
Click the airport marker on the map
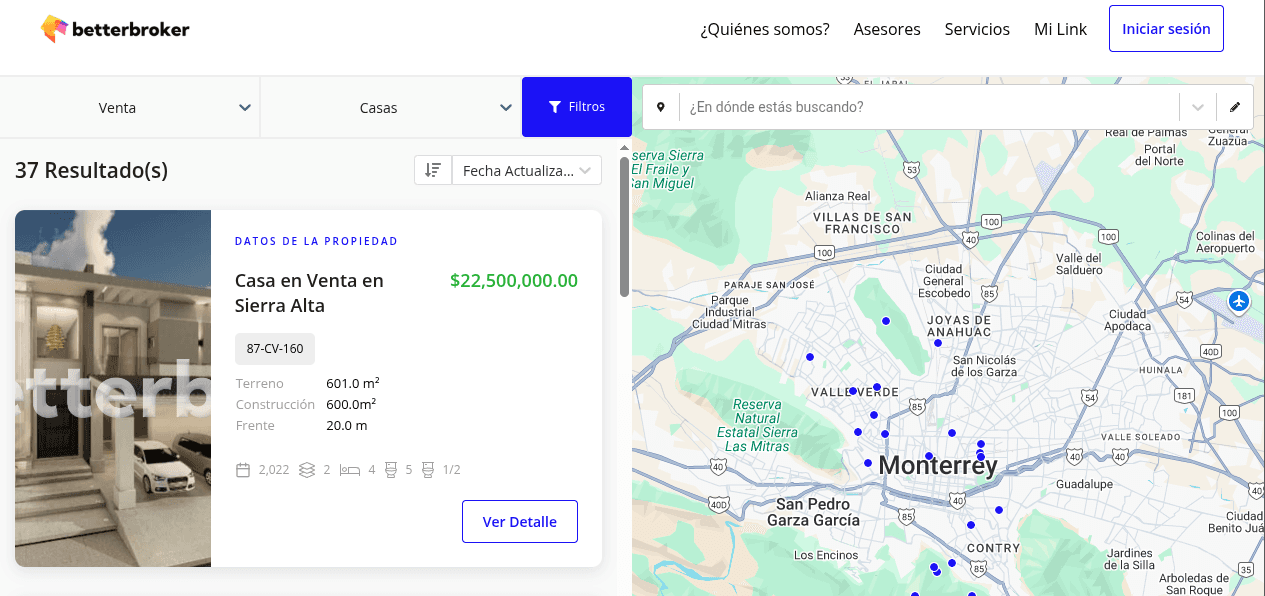tap(1239, 301)
